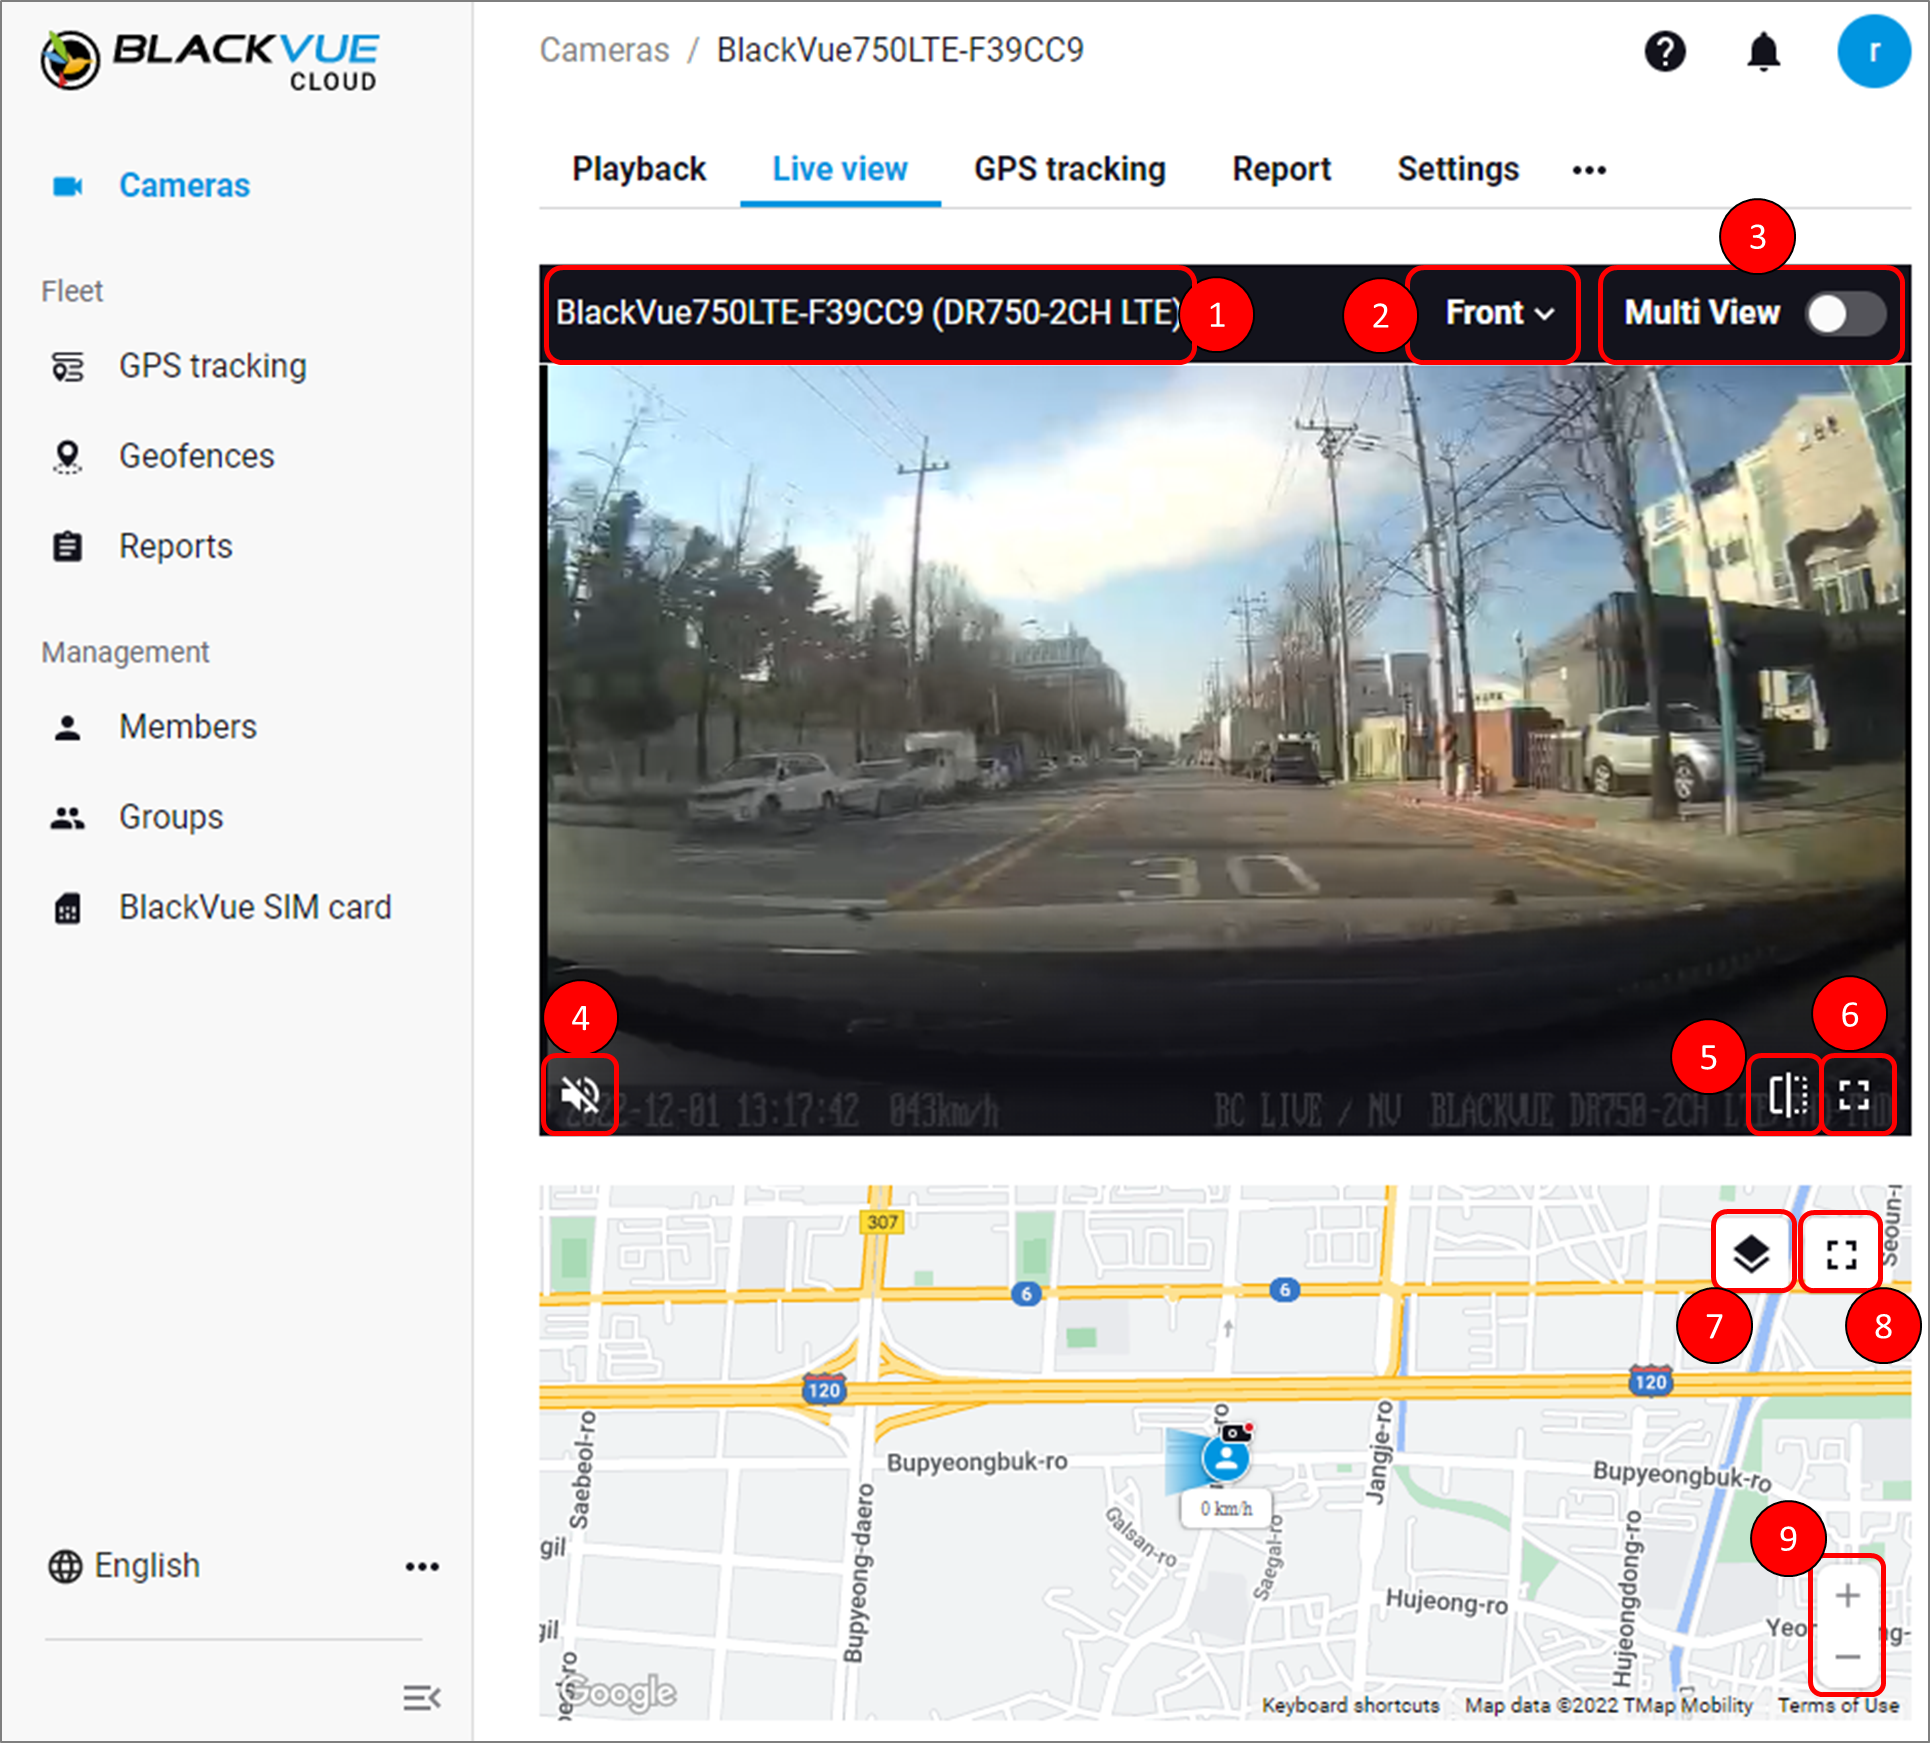Image resolution: width=1930 pixels, height=1743 pixels.
Task: Open Fleet GPS tracking in sidebar
Action: (212, 366)
